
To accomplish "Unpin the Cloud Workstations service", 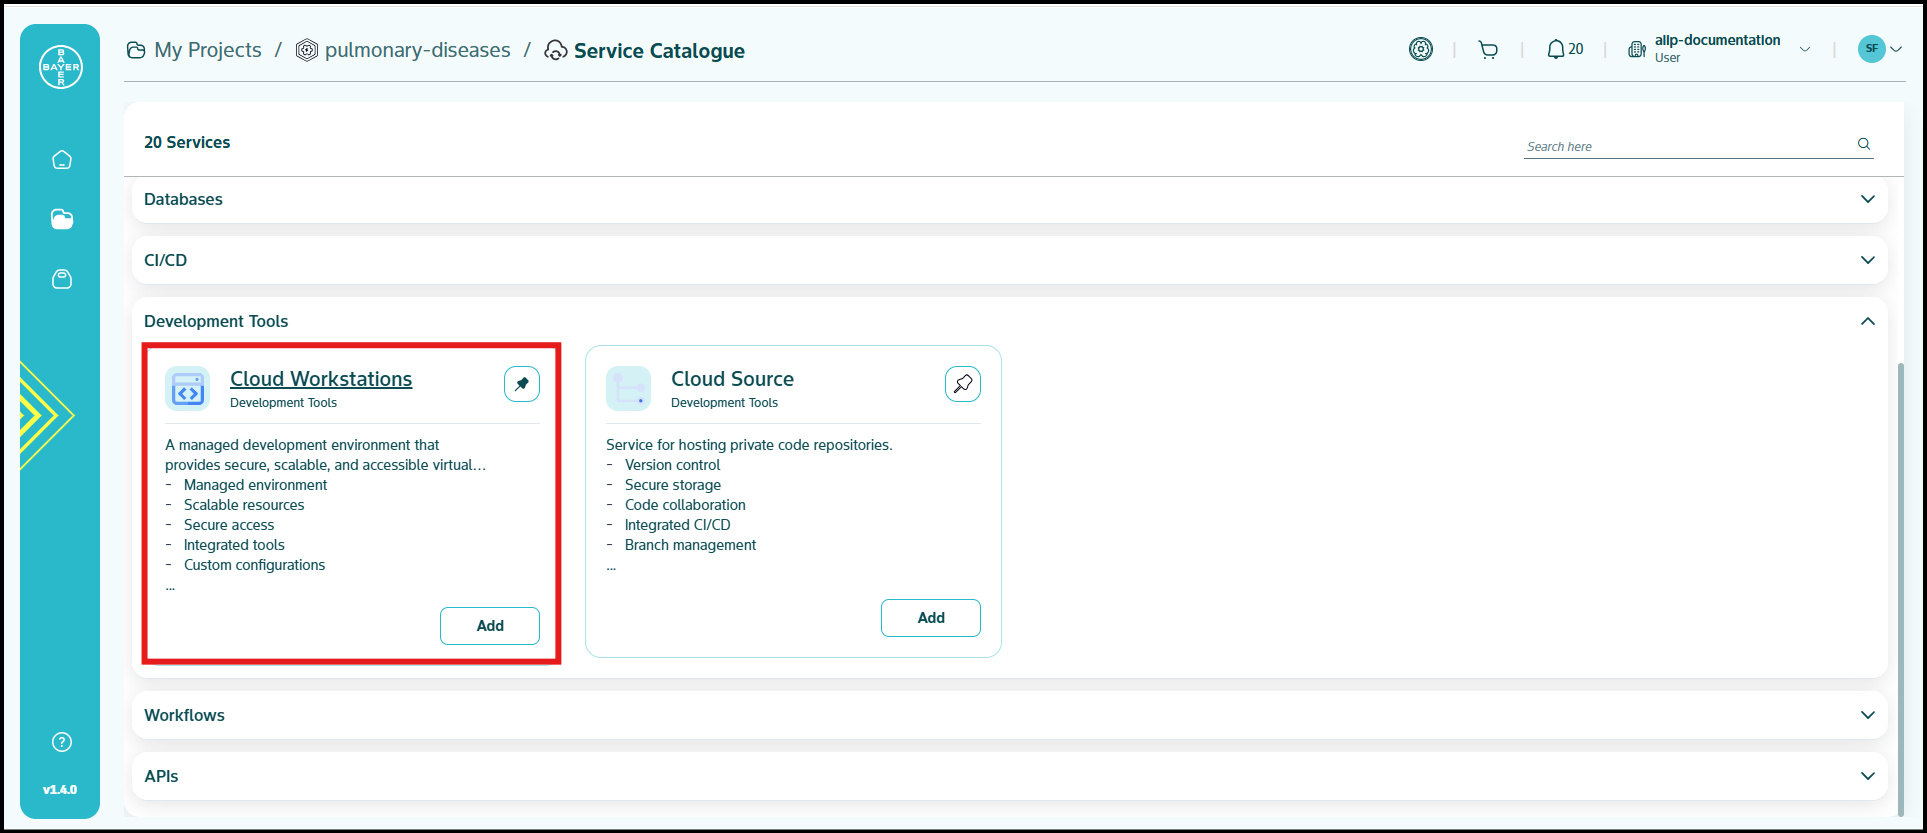I will [x=522, y=384].
